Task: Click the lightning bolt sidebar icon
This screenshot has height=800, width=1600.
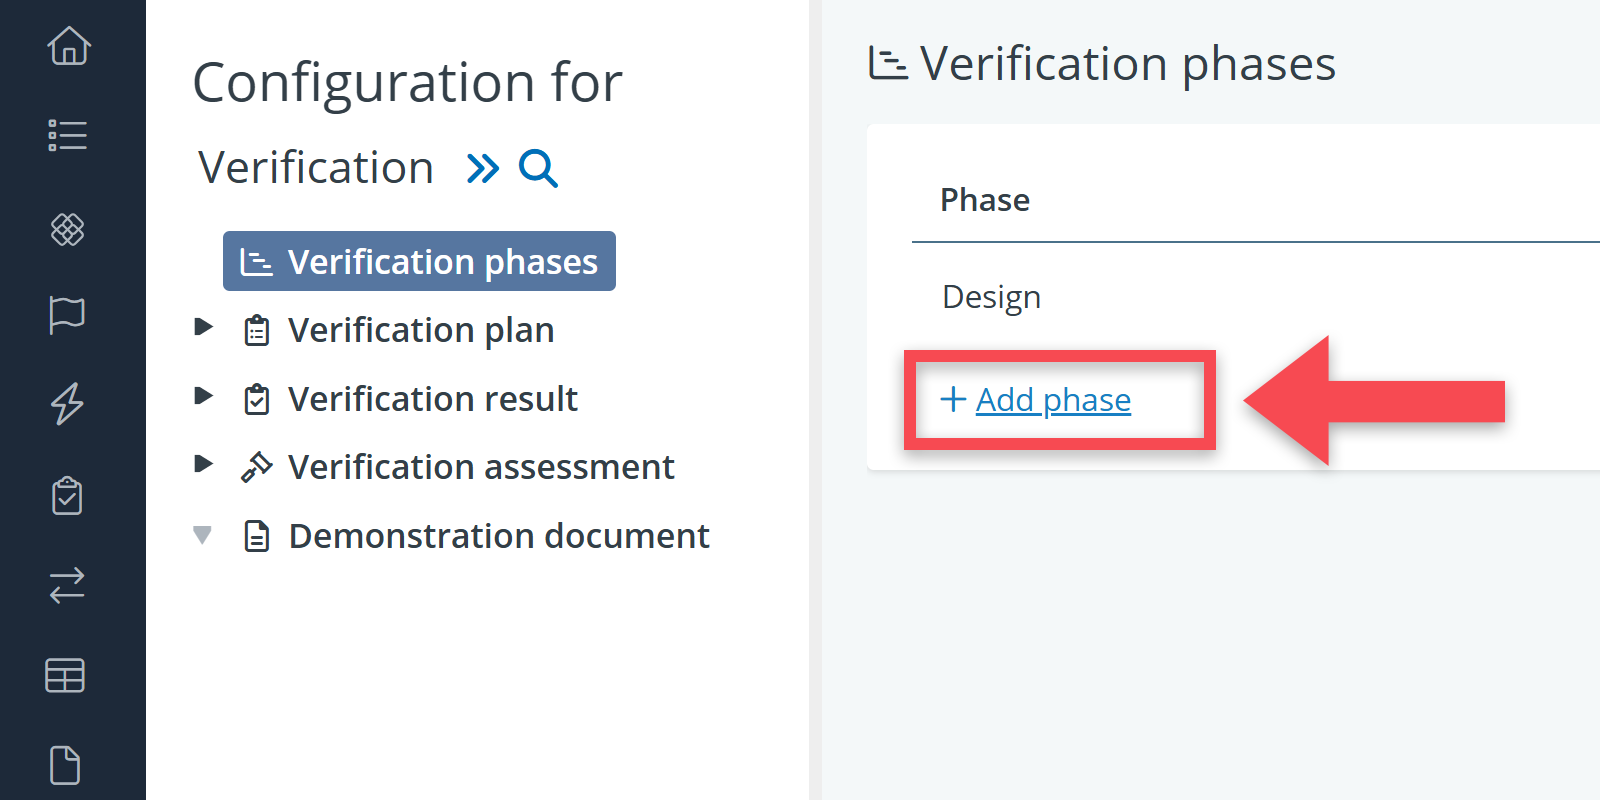Action: [67, 403]
